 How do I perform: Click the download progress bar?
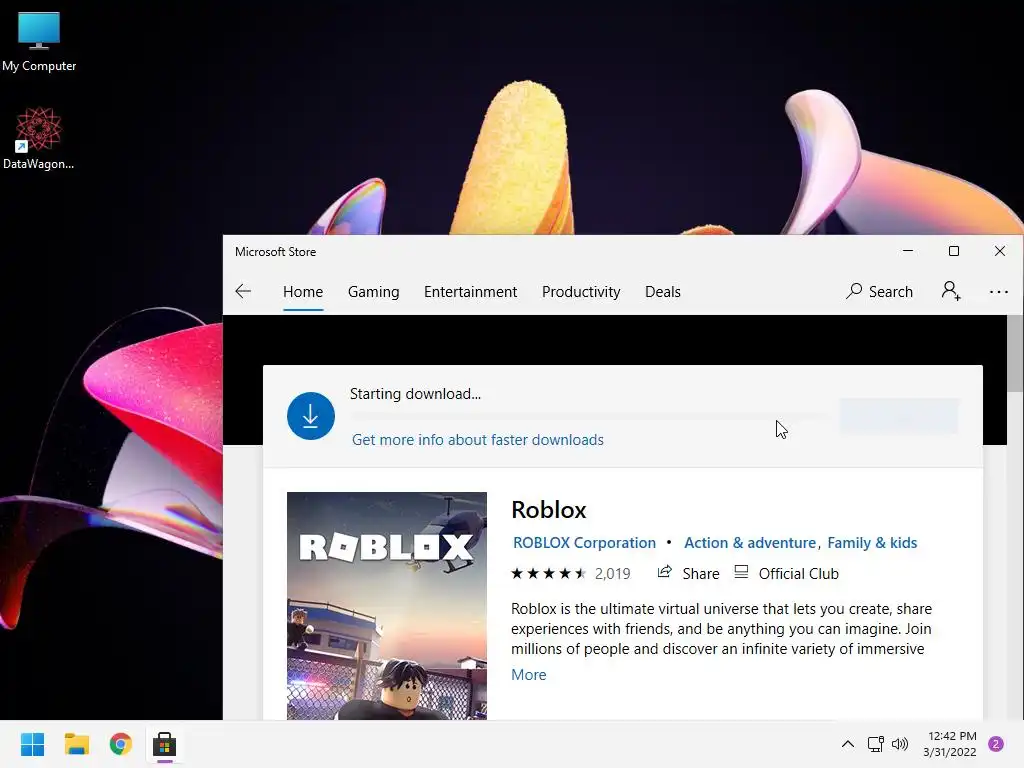pos(589,416)
